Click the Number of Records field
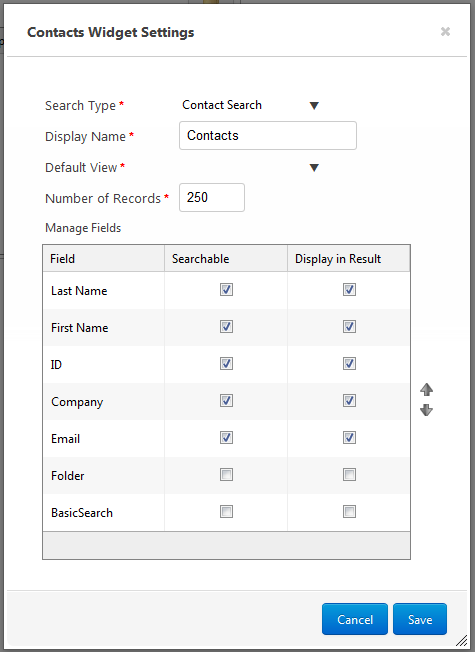The width and height of the screenshot is (475, 652). click(x=212, y=198)
